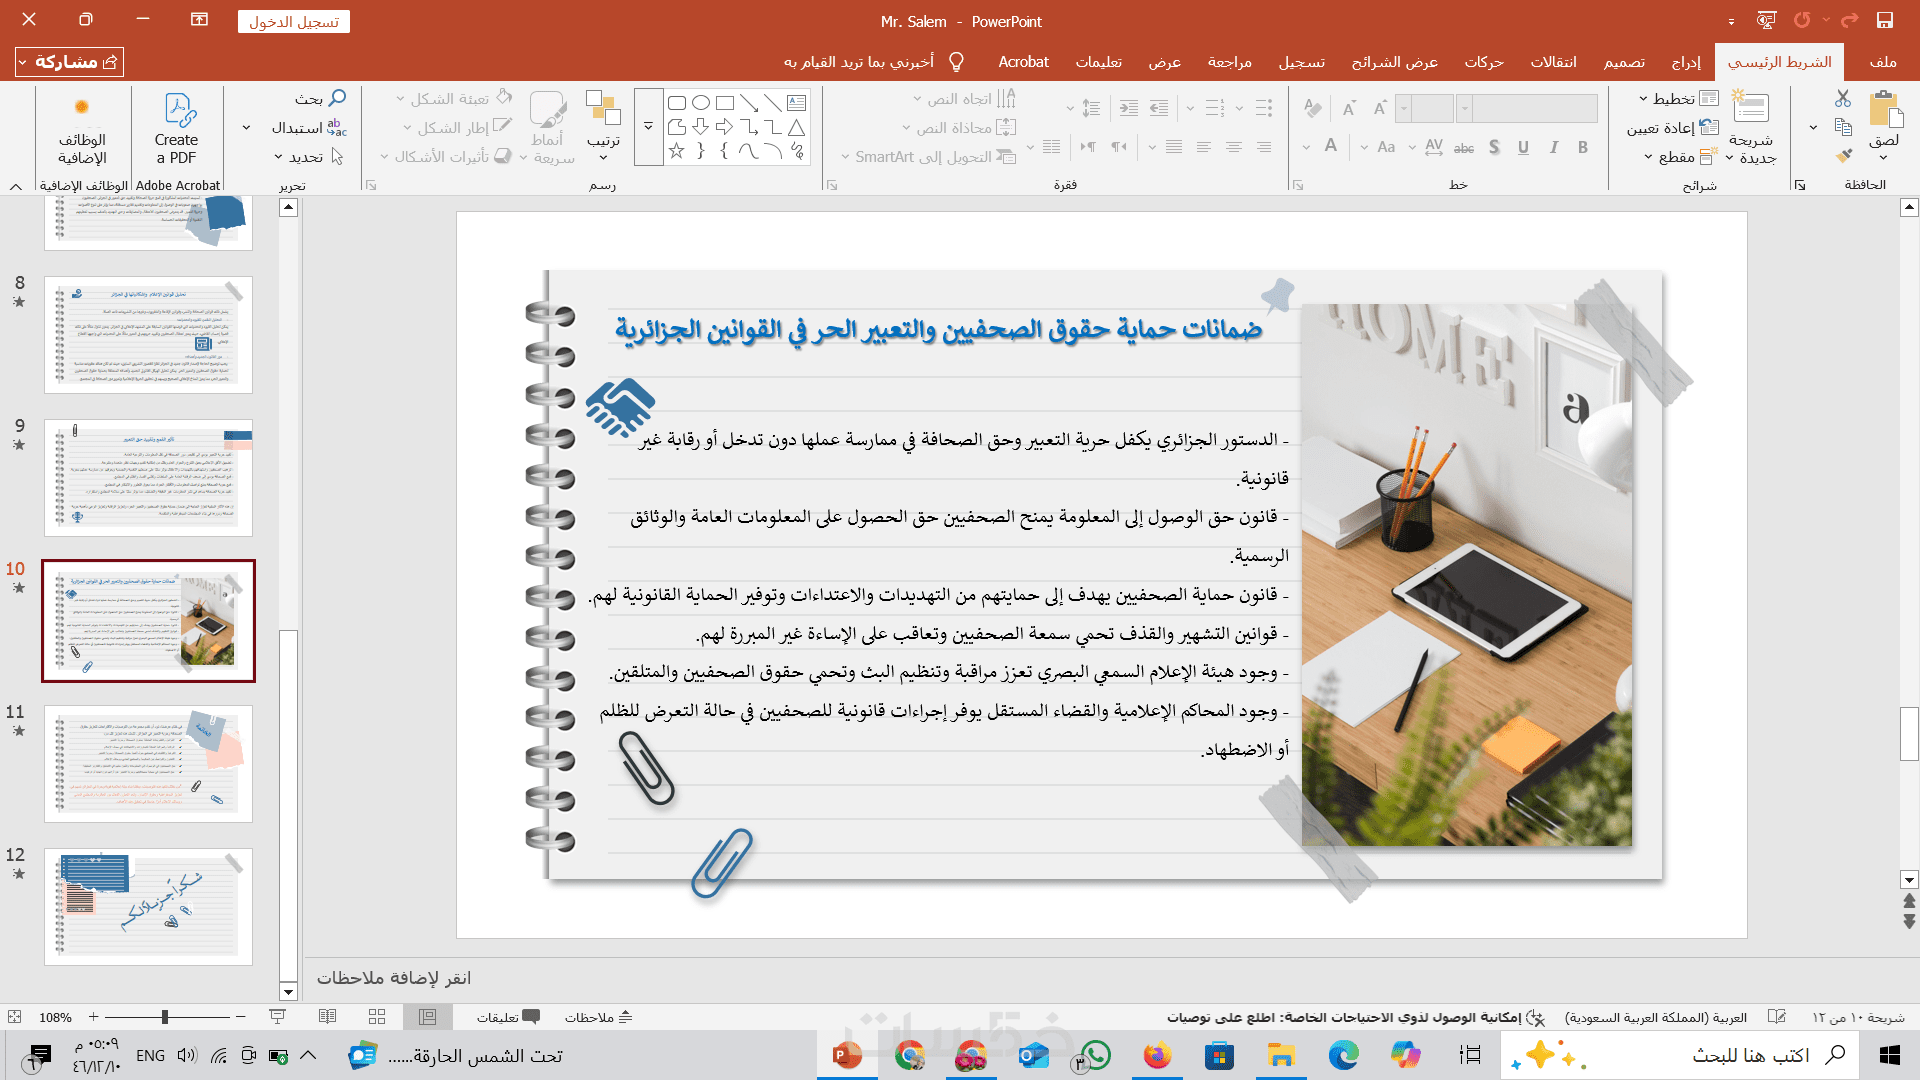Open the Insert (إدراج) tab
The width and height of the screenshot is (1920, 1080).
(x=1686, y=62)
